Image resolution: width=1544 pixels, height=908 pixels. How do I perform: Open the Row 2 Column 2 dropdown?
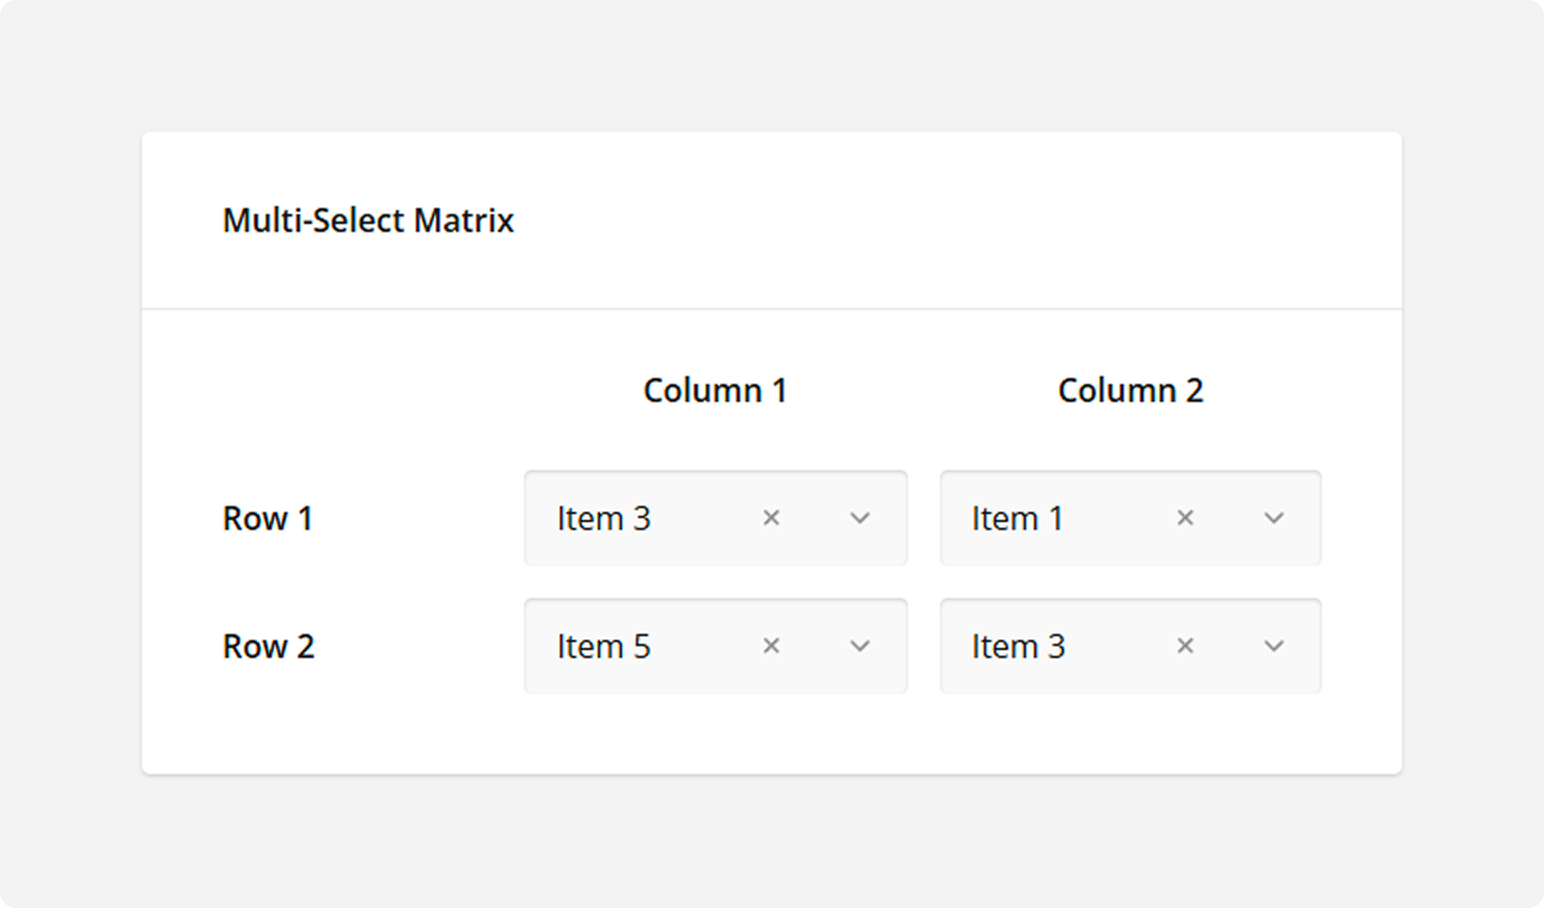pyautogui.click(x=1273, y=646)
